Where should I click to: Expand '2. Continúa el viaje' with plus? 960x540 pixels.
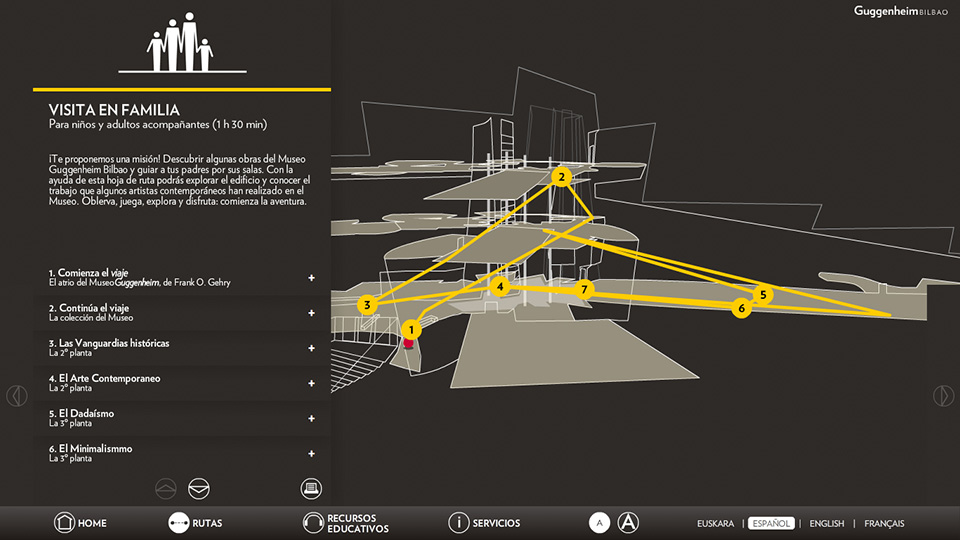(311, 313)
